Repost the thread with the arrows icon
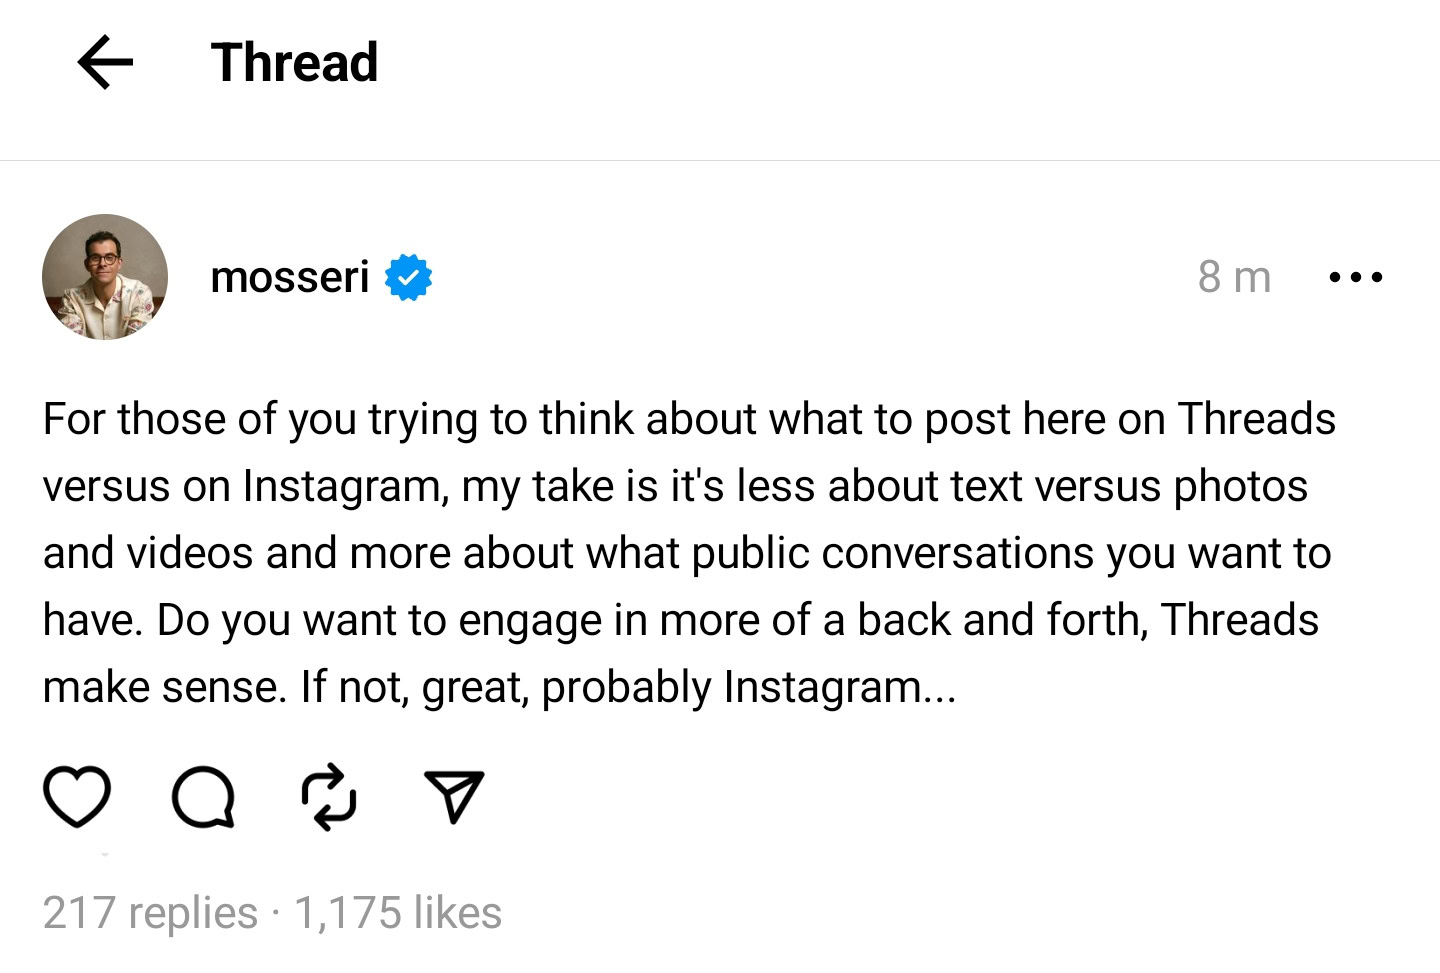1440x973 pixels. [x=329, y=798]
